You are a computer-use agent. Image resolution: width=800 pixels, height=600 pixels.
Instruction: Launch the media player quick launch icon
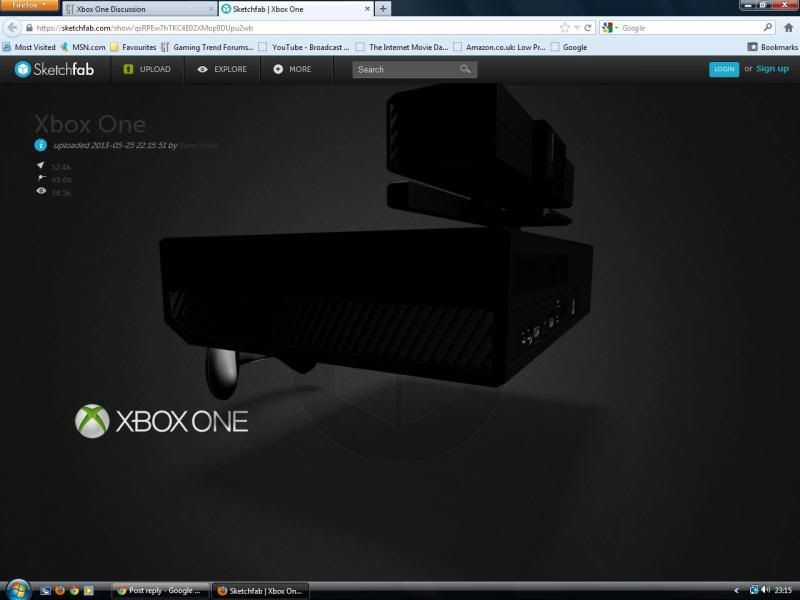pos(89,590)
